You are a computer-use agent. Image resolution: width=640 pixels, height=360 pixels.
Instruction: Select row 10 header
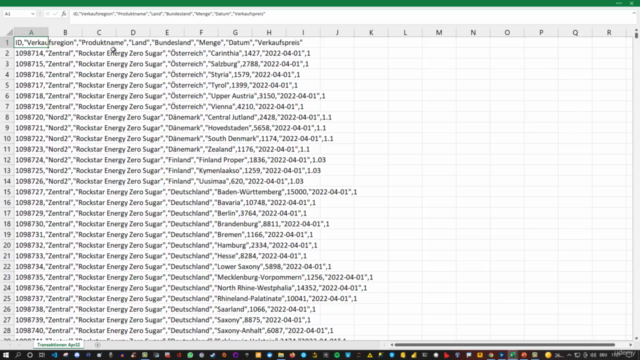point(7,138)
